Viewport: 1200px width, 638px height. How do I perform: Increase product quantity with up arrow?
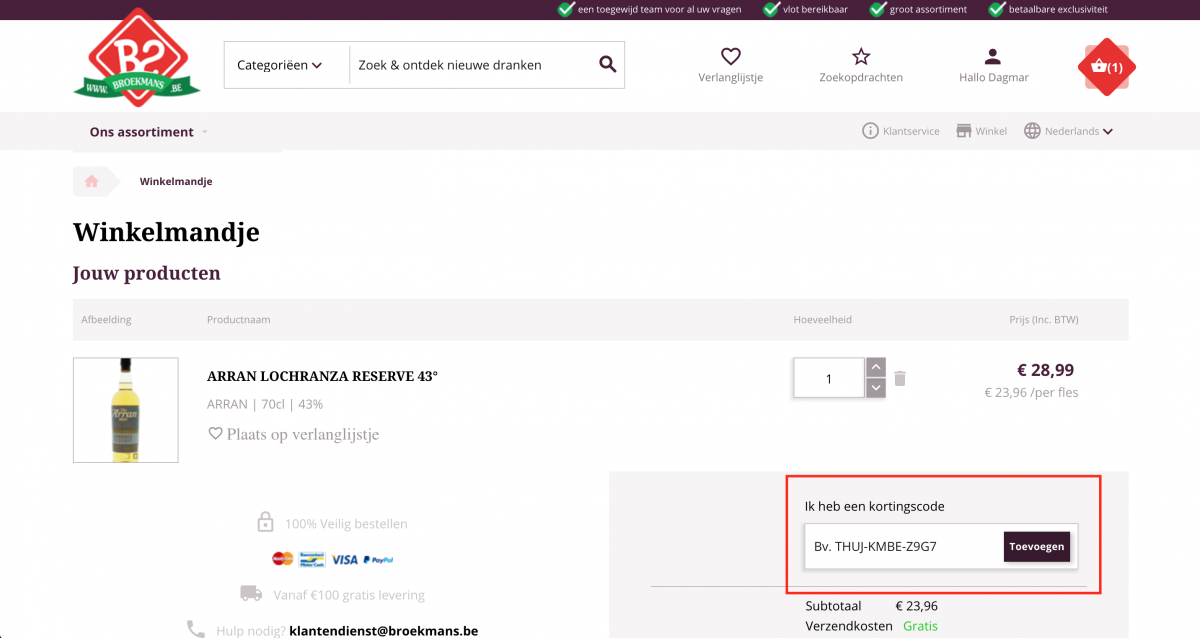coord(876,368)
